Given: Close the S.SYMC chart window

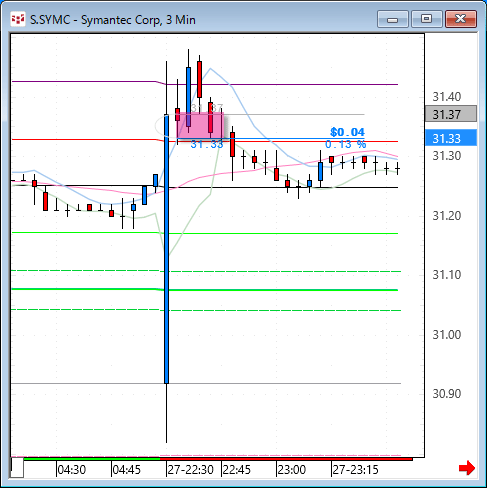Looking at the screenshot, I should pyautogui.click(x=461, y=19).
